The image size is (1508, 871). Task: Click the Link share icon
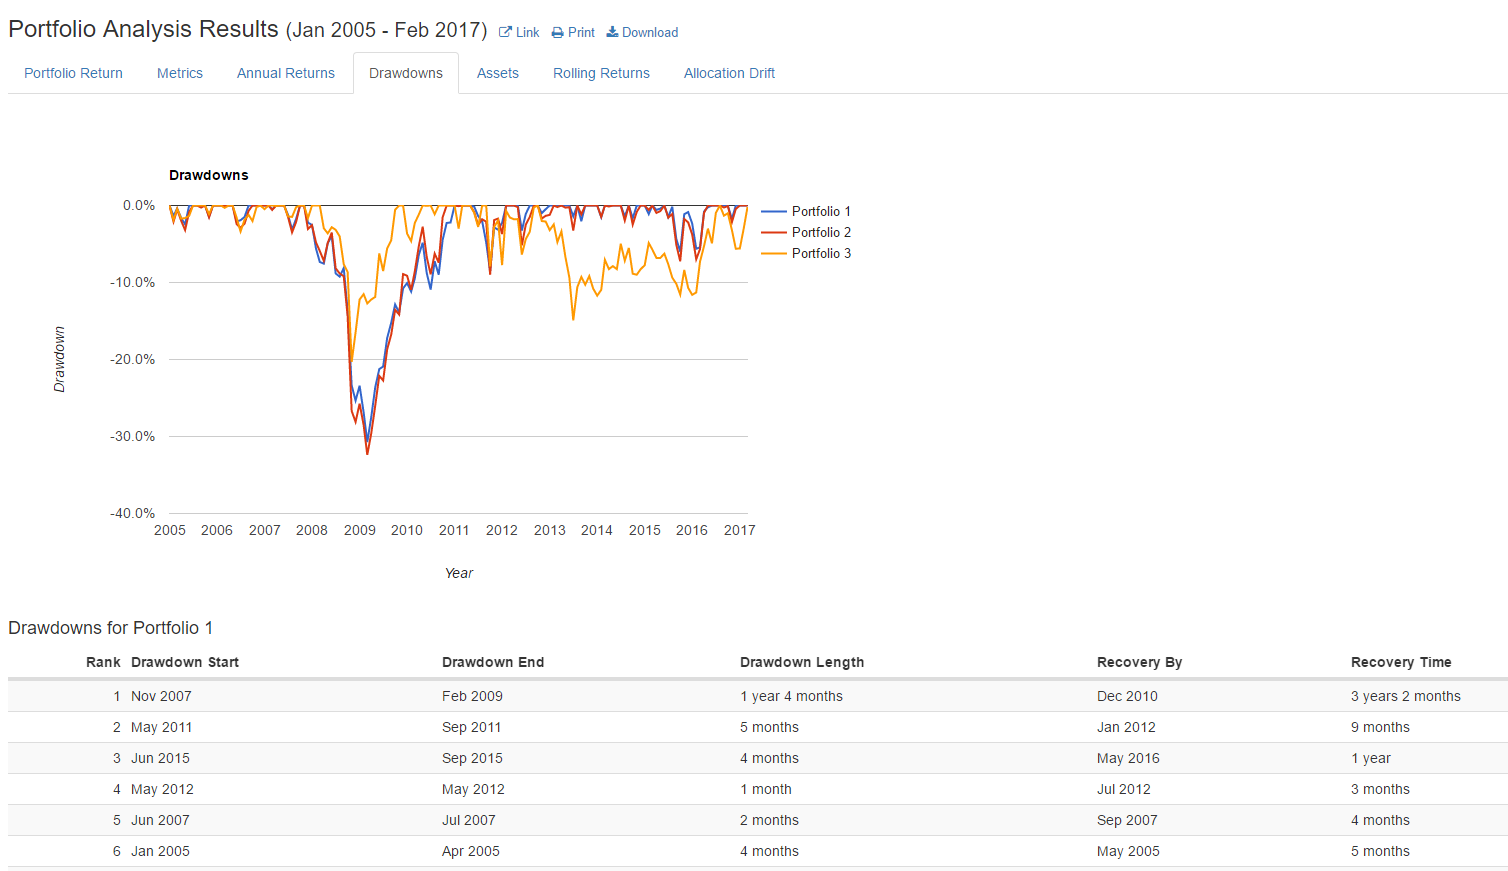(505, 32)
